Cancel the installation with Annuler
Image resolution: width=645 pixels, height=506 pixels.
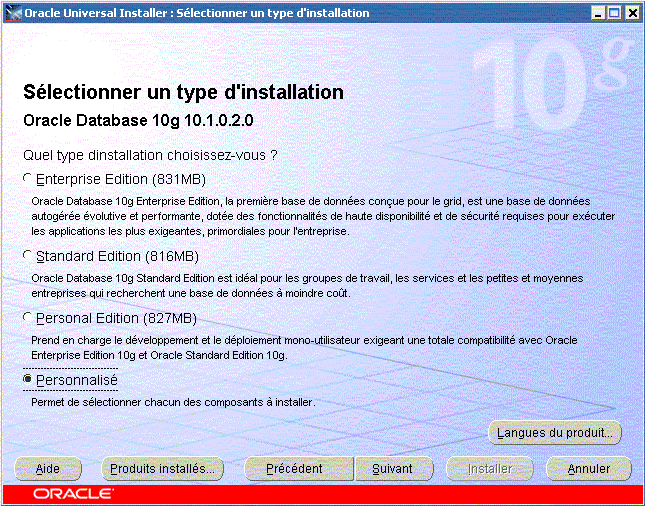(589, 468)
